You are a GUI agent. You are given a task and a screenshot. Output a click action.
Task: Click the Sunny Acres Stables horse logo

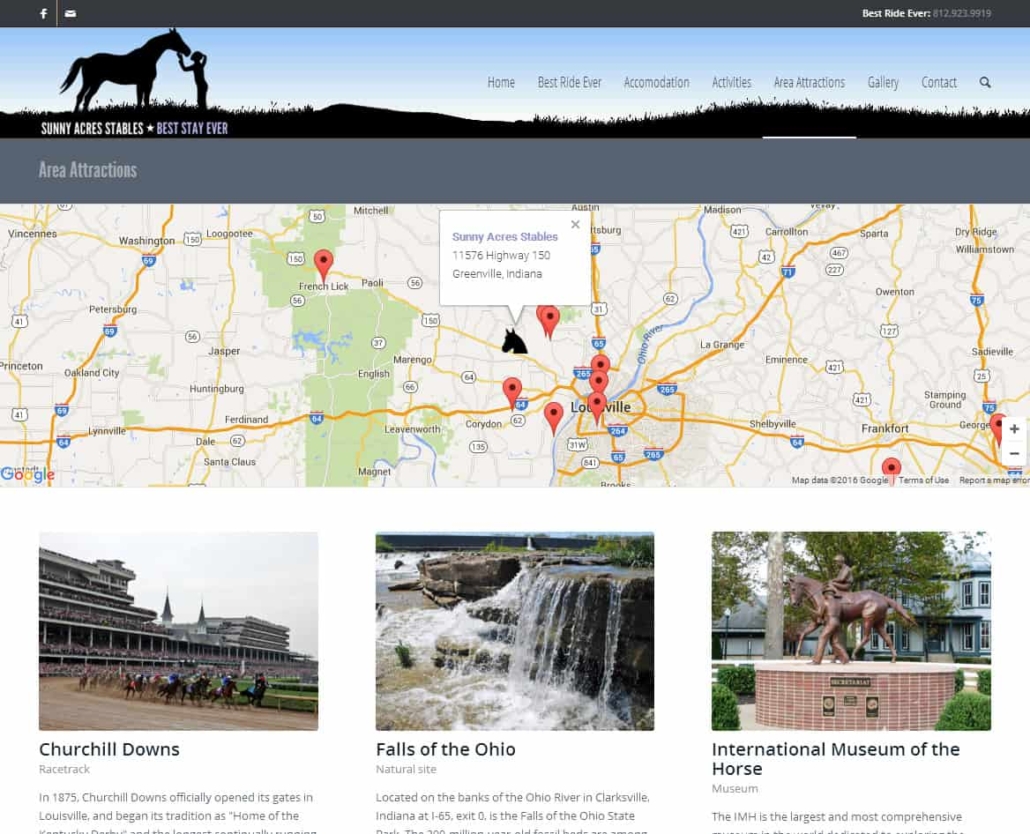[x=134, y=82]
